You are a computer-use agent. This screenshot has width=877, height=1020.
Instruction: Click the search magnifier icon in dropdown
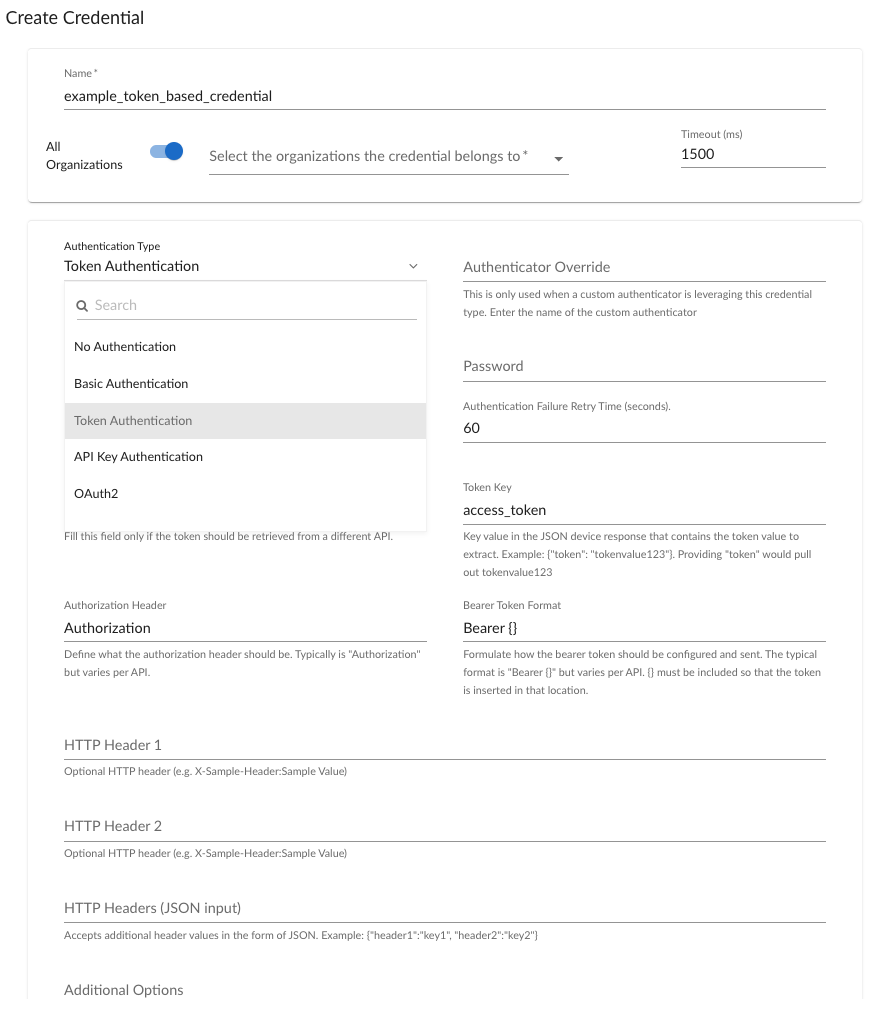[83, 306]
